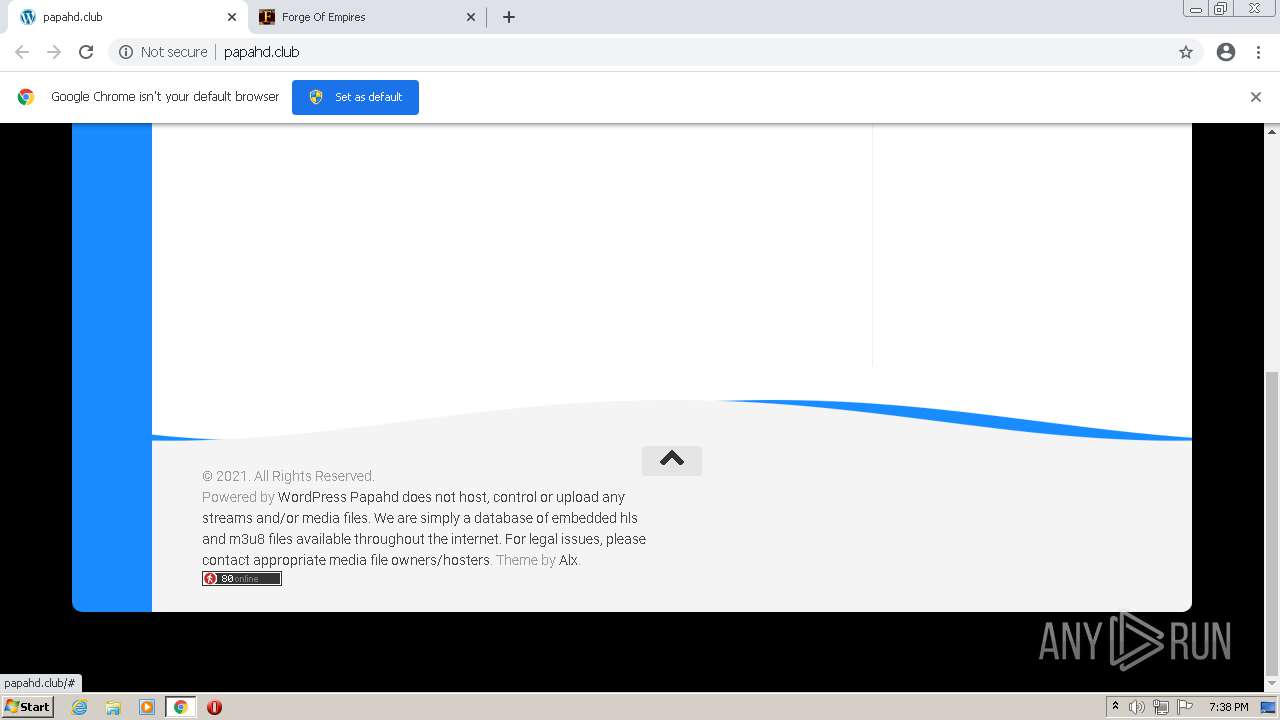
Task: Open the volume tray icon
Action: [x=1137, y=707]
